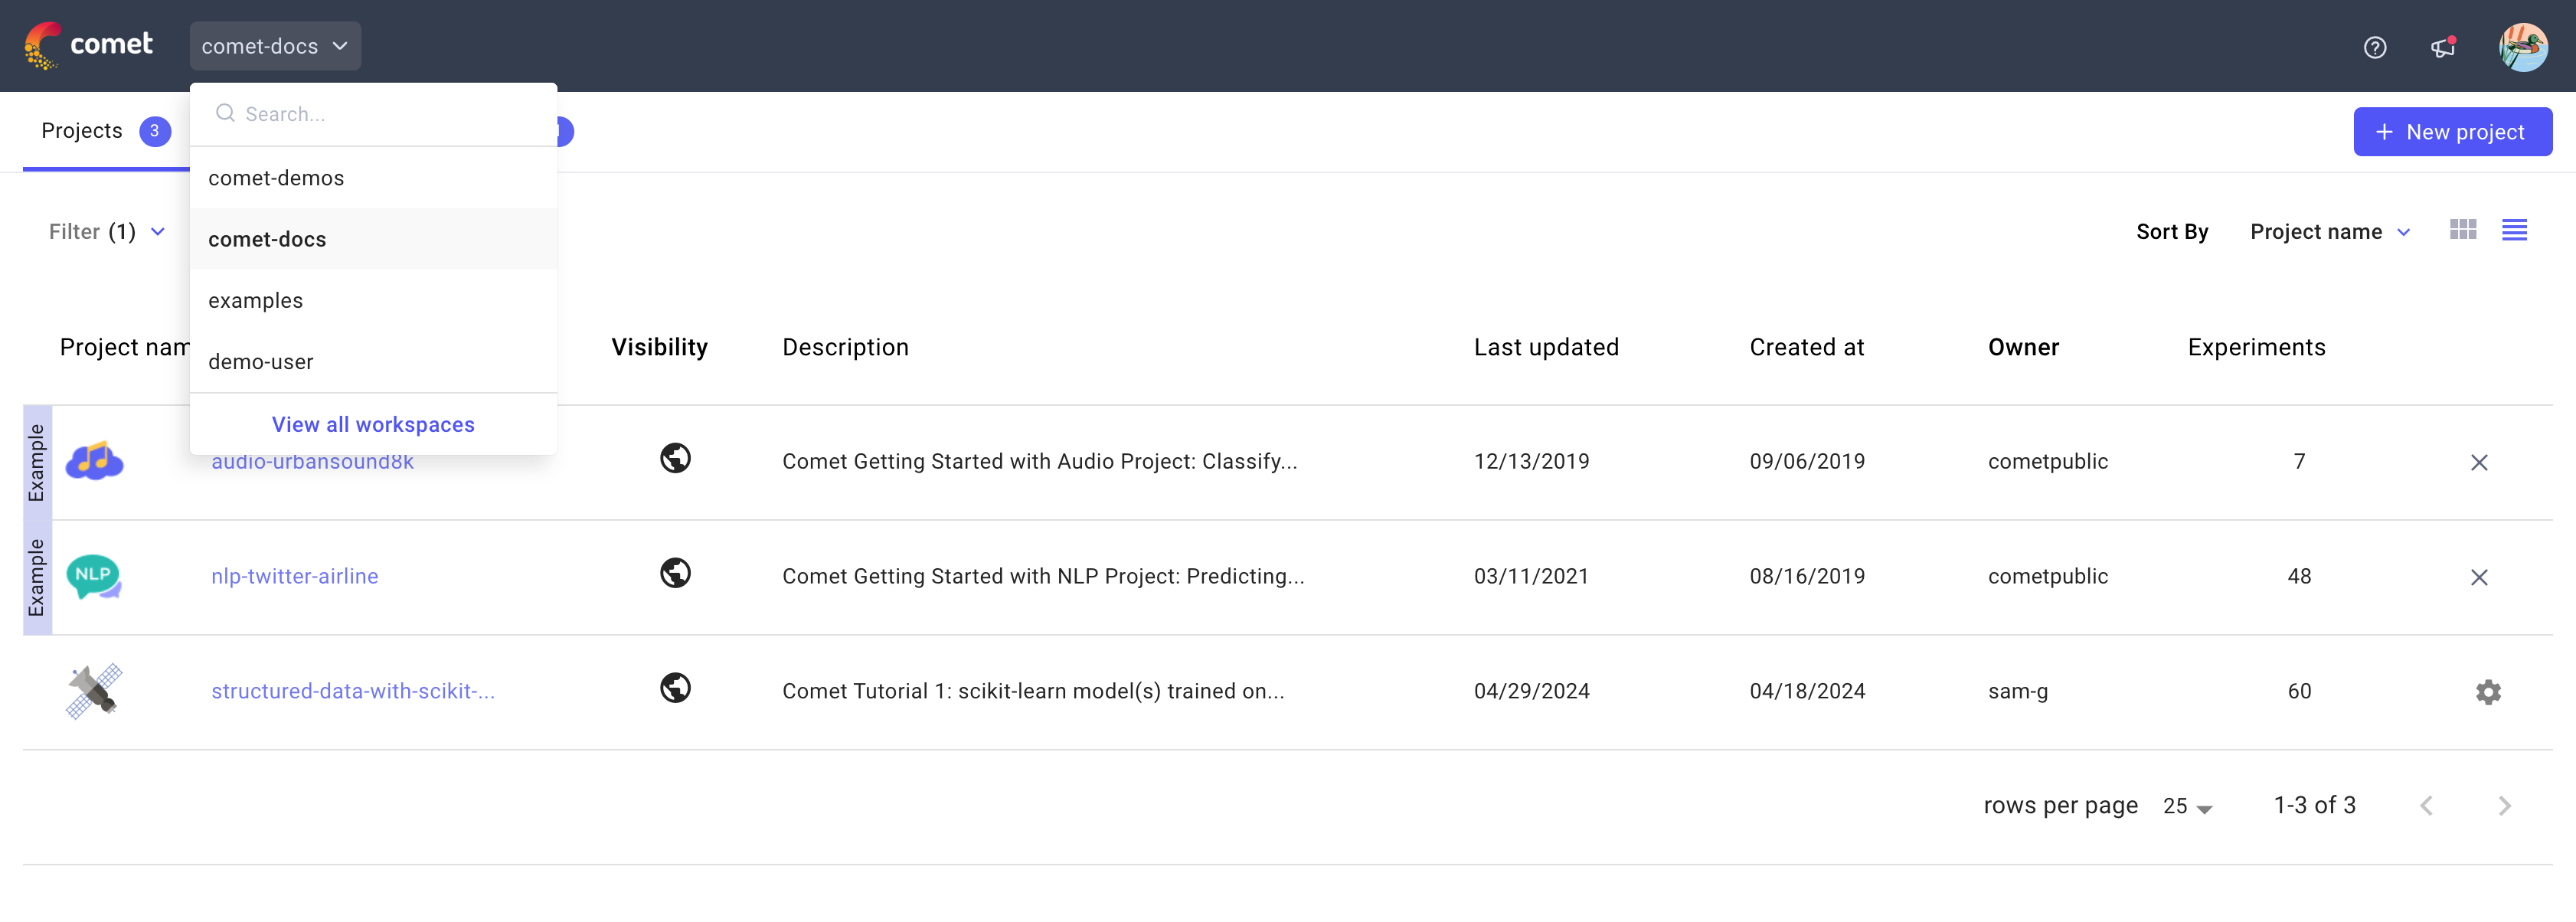Click the announcements megaphone icon
Screen dimensions: 2576x922
point(2443,46)
